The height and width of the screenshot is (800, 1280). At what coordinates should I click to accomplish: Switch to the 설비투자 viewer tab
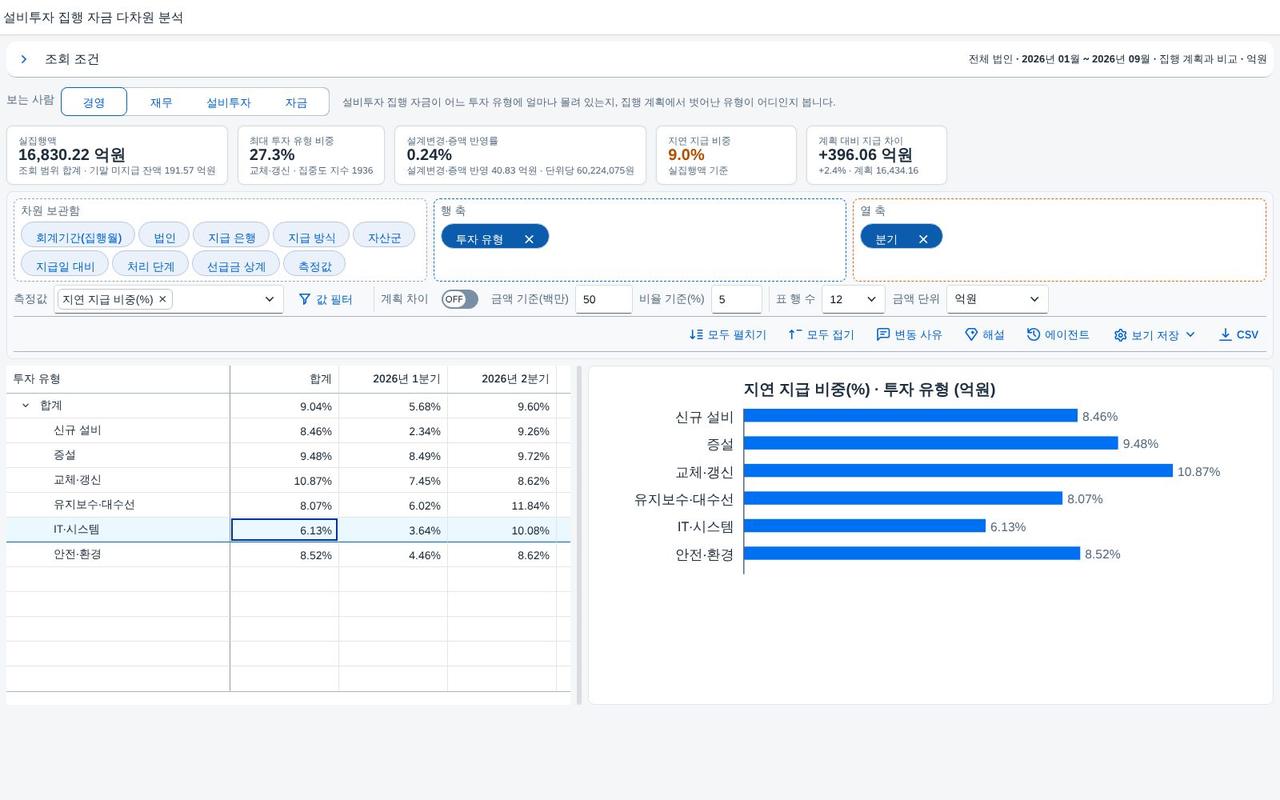click(x=228, y=102)
